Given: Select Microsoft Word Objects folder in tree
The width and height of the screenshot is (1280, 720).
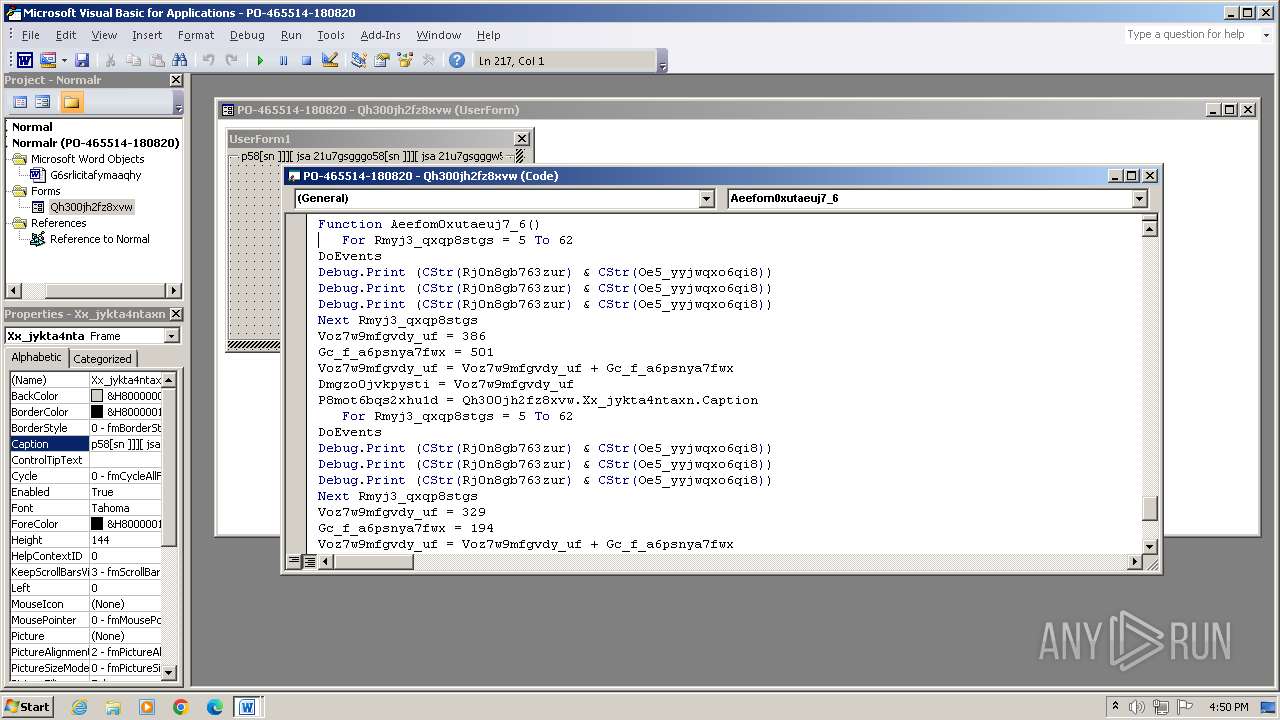Looking at the screenshot, I should 87,159.
